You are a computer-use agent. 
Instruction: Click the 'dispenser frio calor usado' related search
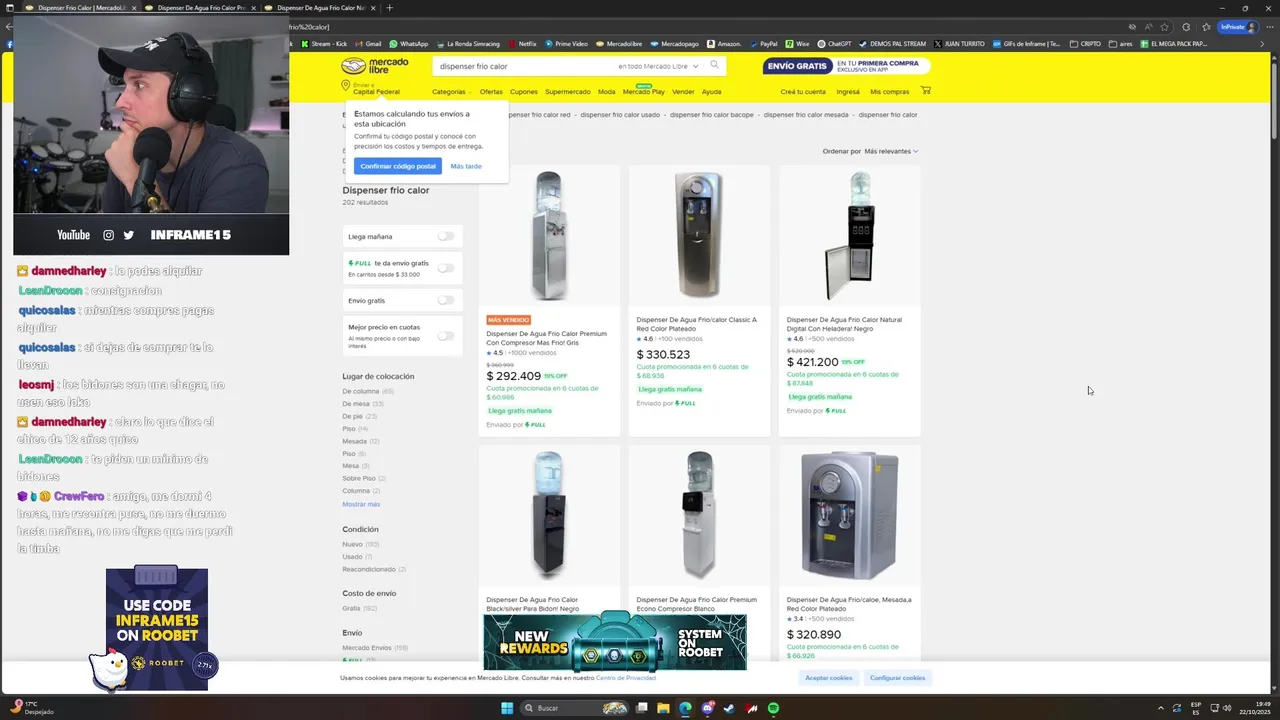pos(620,115)
